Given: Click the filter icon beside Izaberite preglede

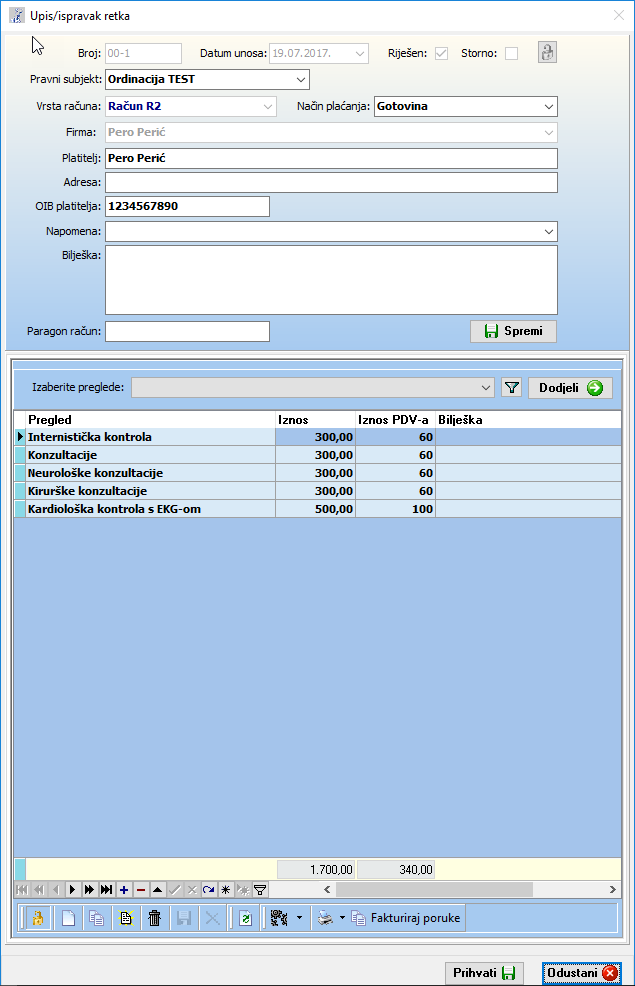Looking at the screenshot, I should pos(512,388).
